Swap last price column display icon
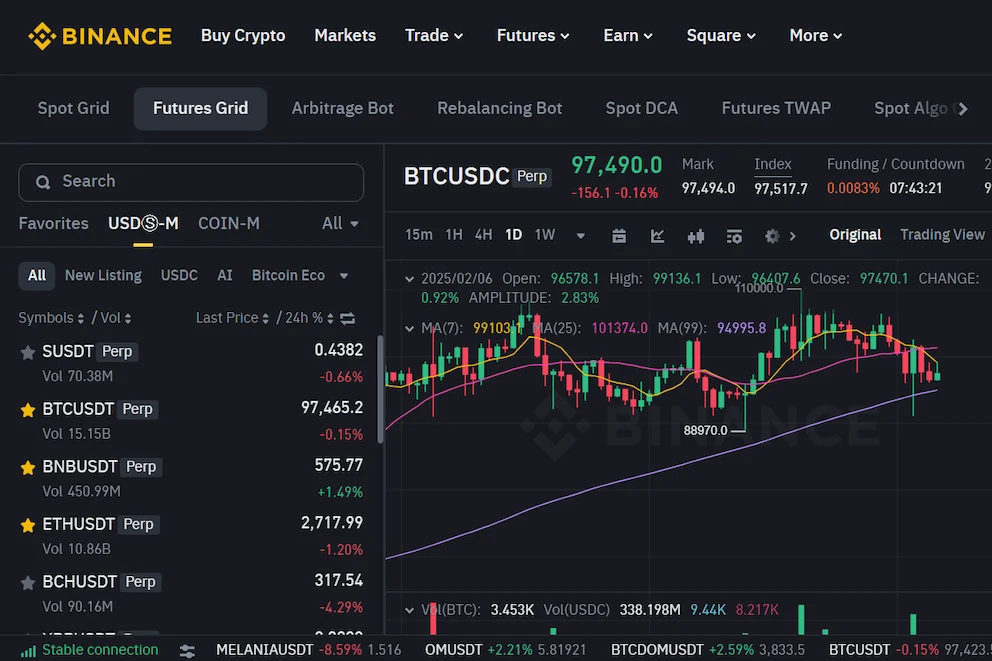This screenshot has width=992, height=661. pos(347,318)
